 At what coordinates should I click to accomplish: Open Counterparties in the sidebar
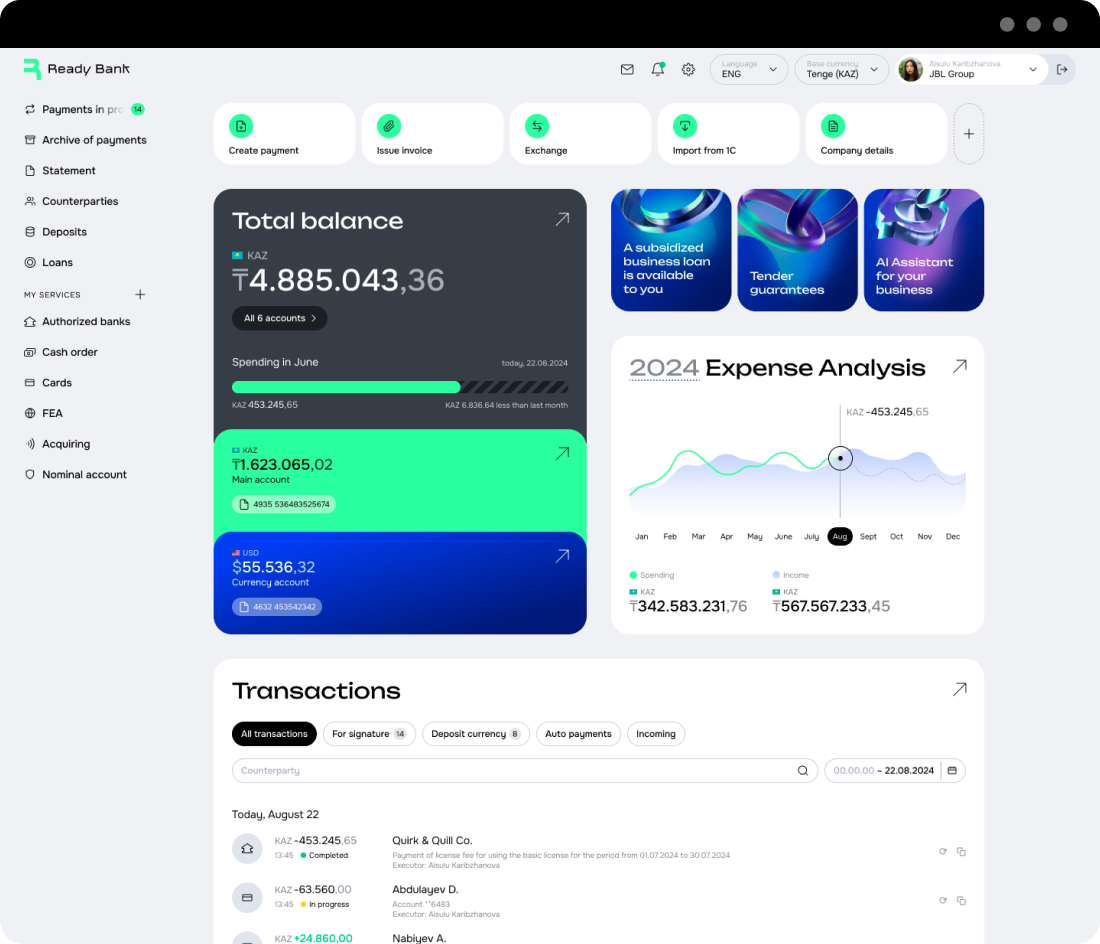click(x=80, y=201)
